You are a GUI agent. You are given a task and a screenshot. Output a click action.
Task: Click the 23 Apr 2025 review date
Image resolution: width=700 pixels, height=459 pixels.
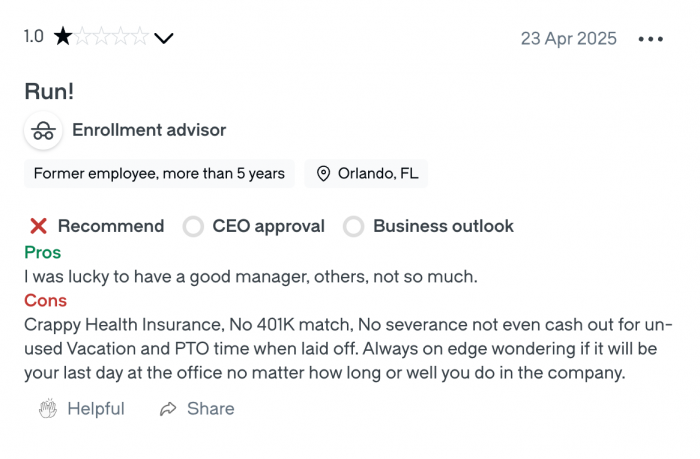pyautogui.click(x=568, y=39)
